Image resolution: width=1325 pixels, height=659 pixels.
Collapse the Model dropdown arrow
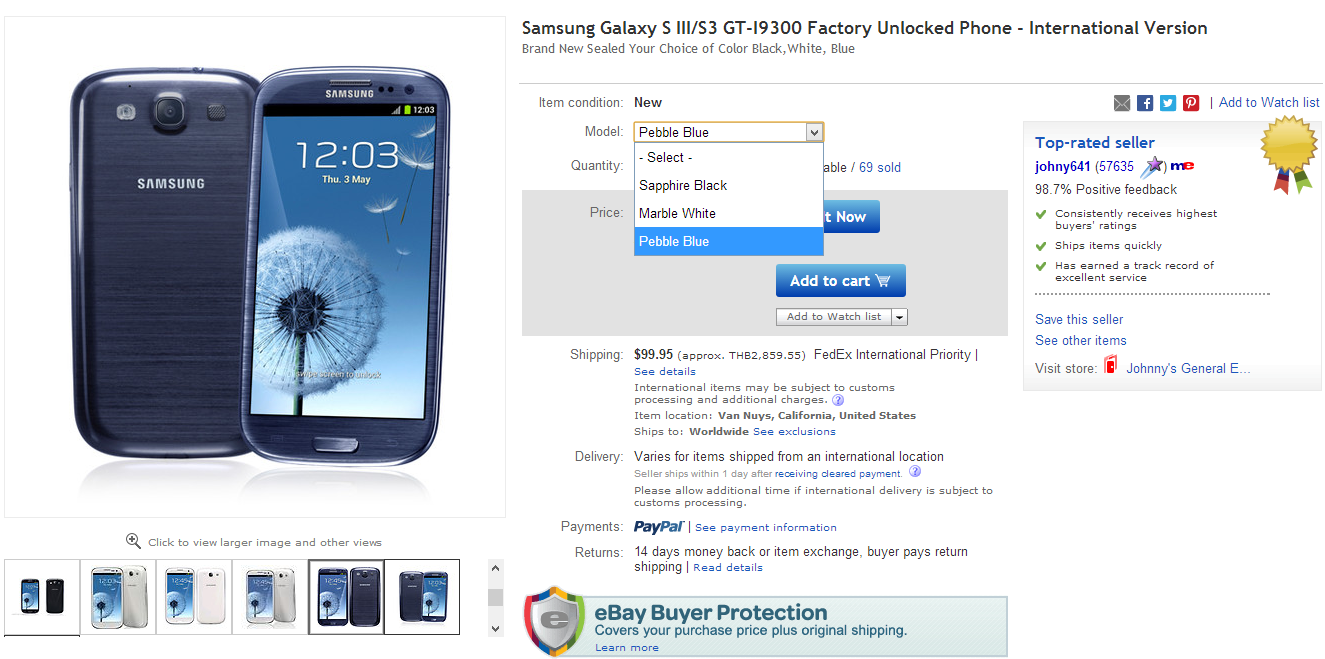(814, 132)
